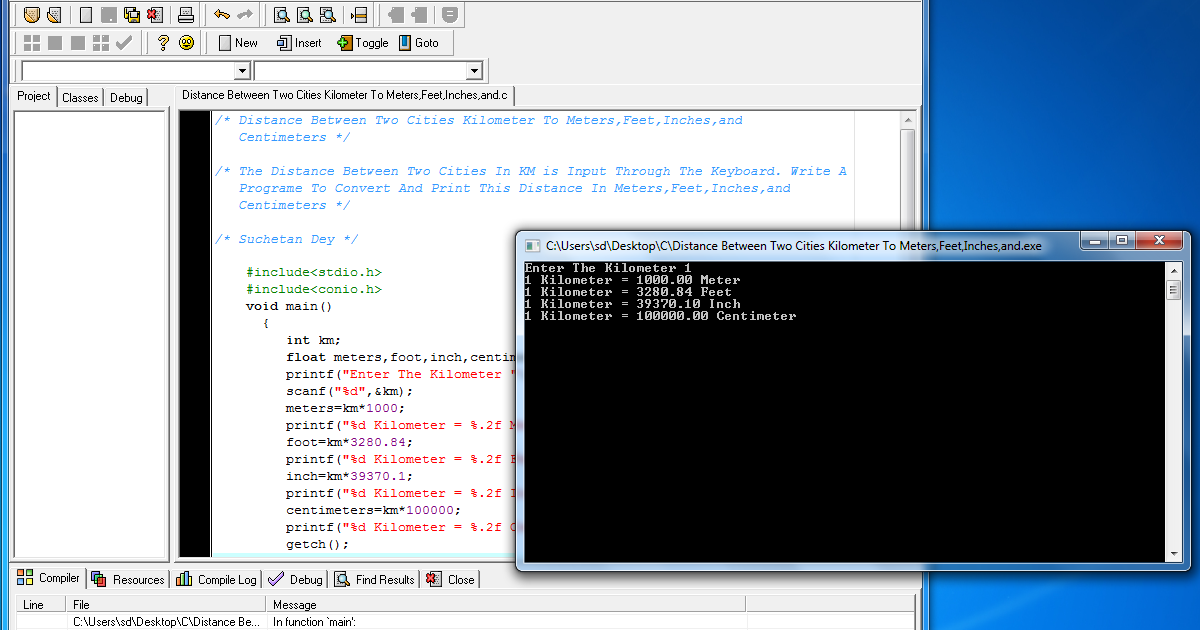Click the grayed Save disk icon
The image size is (1200, 630).
click(x=109, y=15)
